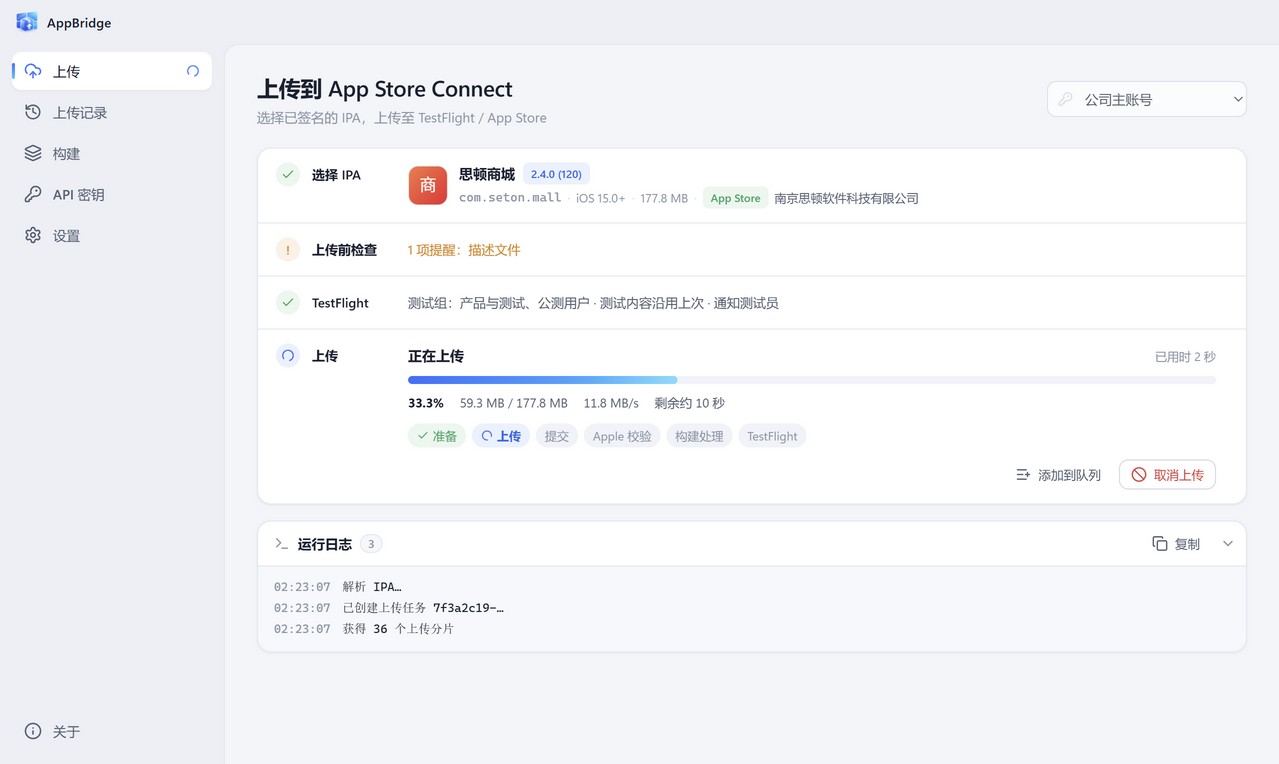Image resolution: width=1279 pixels, height=764 pixels.
Task: Click the 剩余约 10 秒 text
Action: point(690,403)
